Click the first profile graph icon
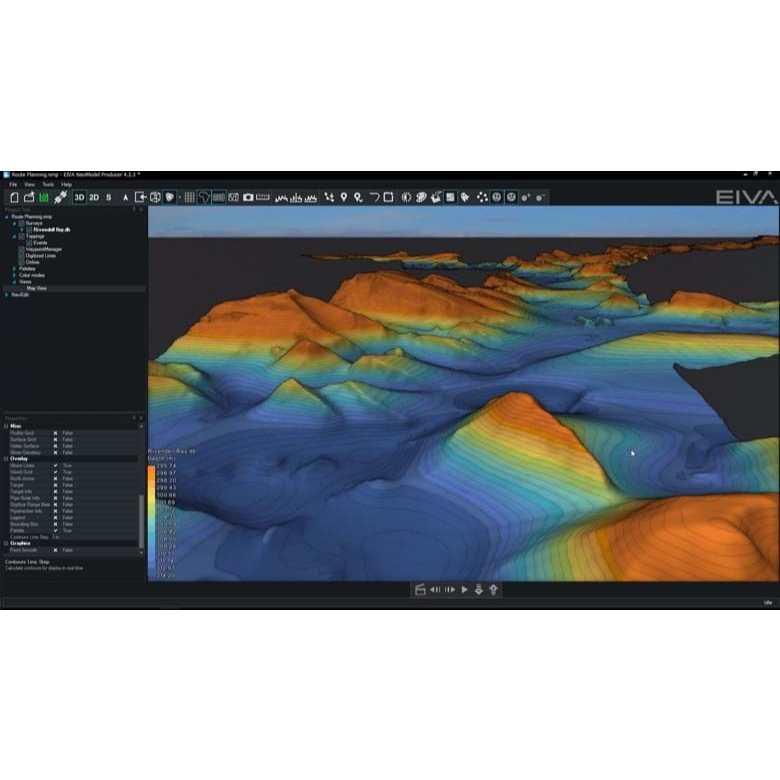 [x=282, y=198]
